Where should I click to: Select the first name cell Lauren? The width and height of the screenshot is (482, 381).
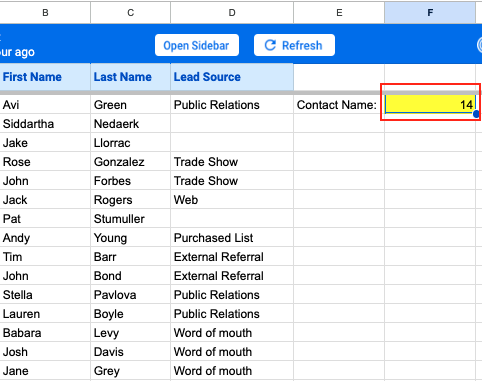45,314
